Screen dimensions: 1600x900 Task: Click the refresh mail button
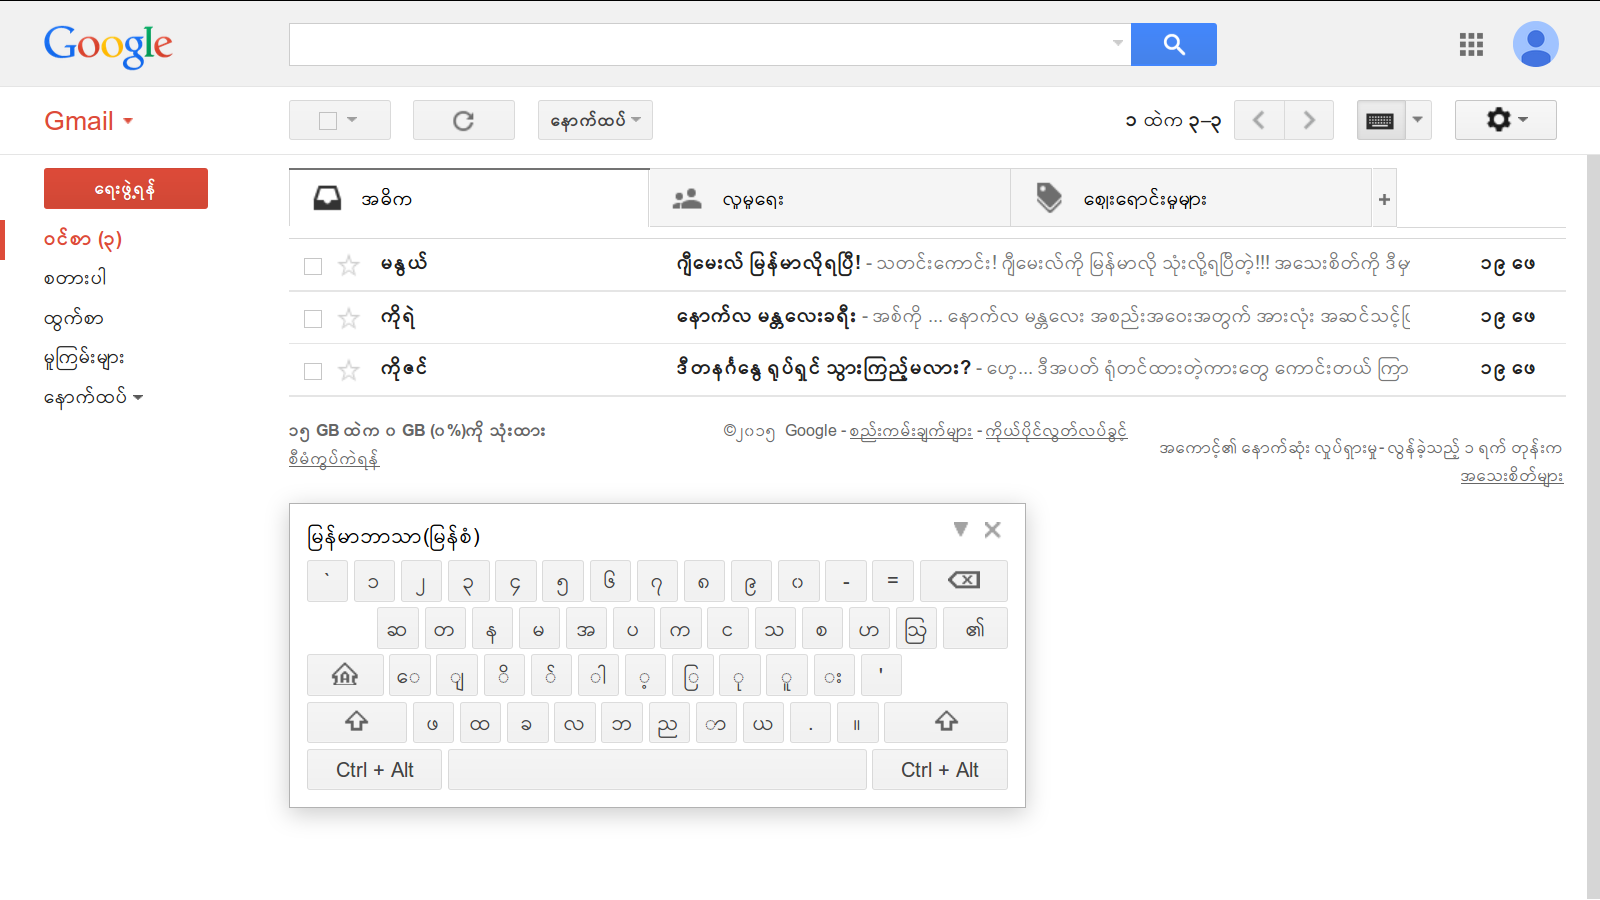[x=463, y=120]
